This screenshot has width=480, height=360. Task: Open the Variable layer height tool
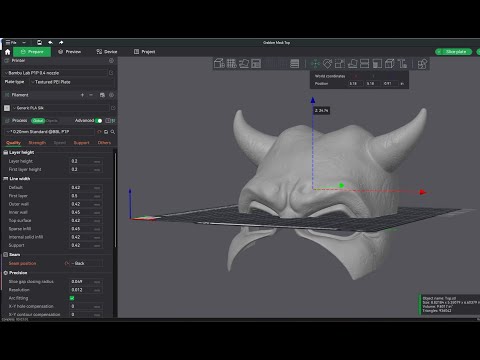pos(294,64)
